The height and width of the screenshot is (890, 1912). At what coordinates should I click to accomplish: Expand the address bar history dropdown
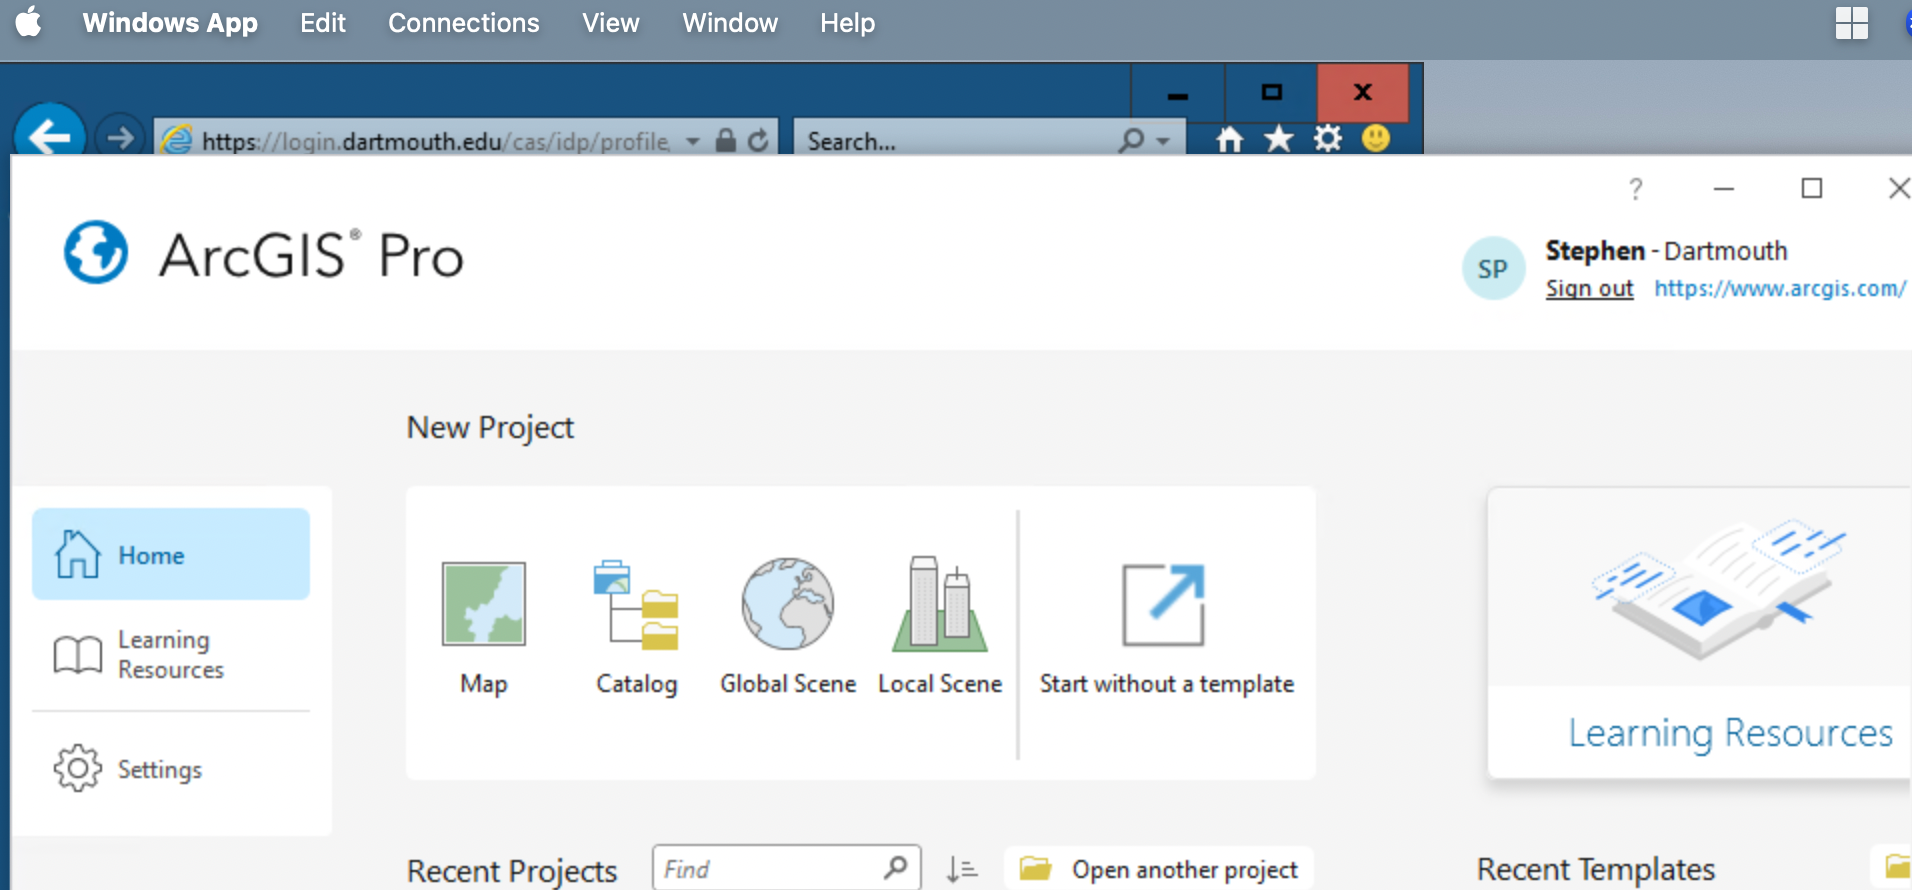point(693,141)
